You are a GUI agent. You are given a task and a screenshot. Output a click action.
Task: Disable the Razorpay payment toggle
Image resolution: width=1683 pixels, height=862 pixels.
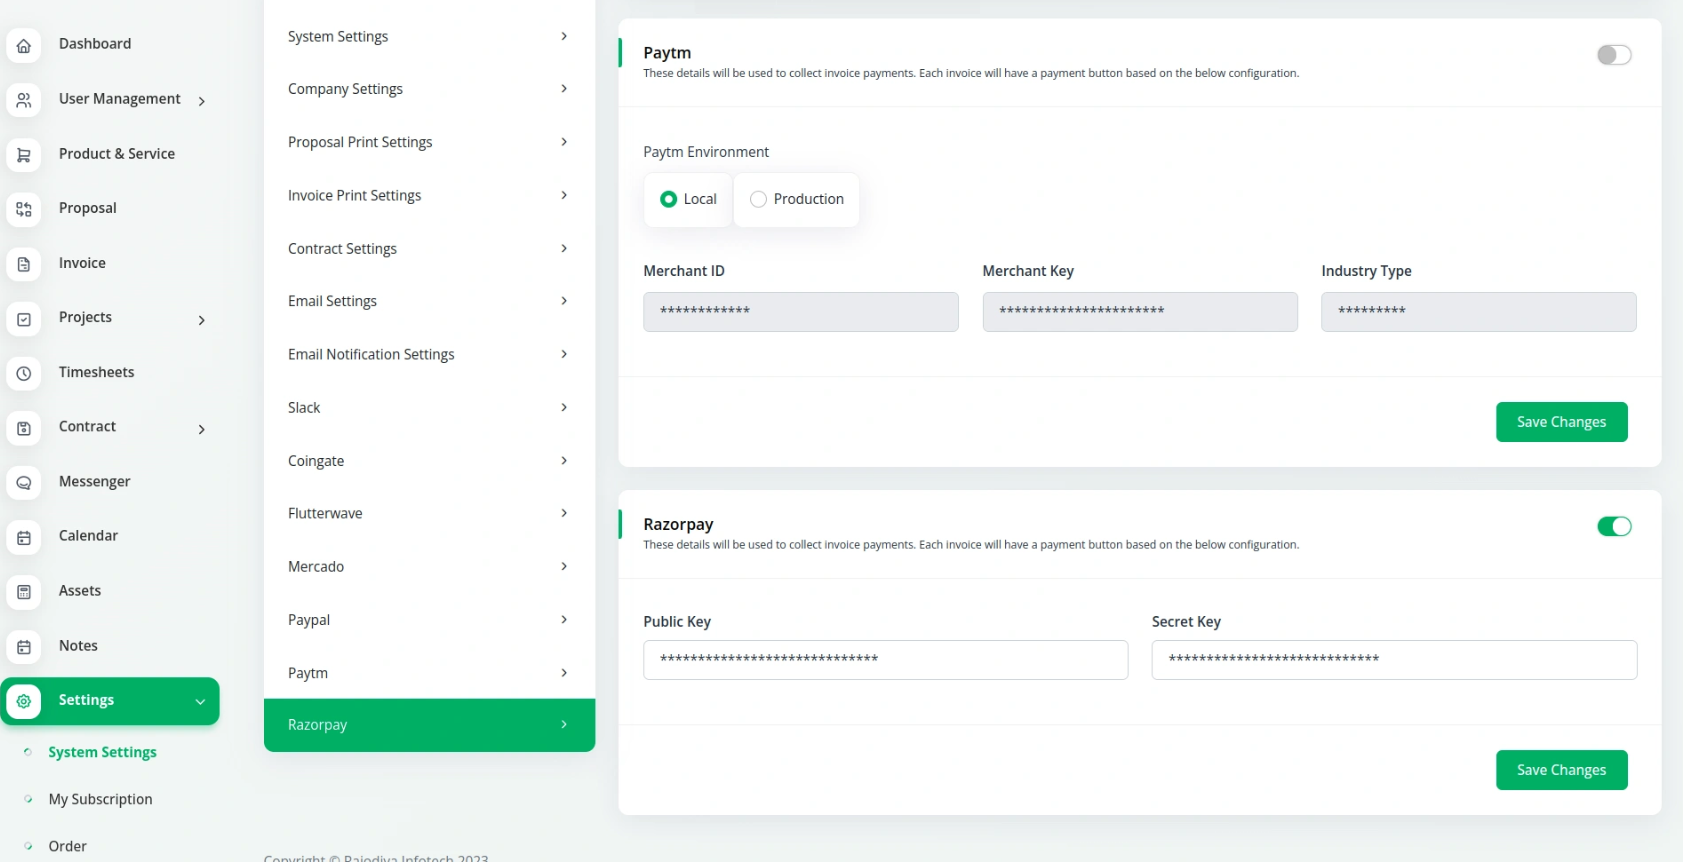tap(1614, 526)
